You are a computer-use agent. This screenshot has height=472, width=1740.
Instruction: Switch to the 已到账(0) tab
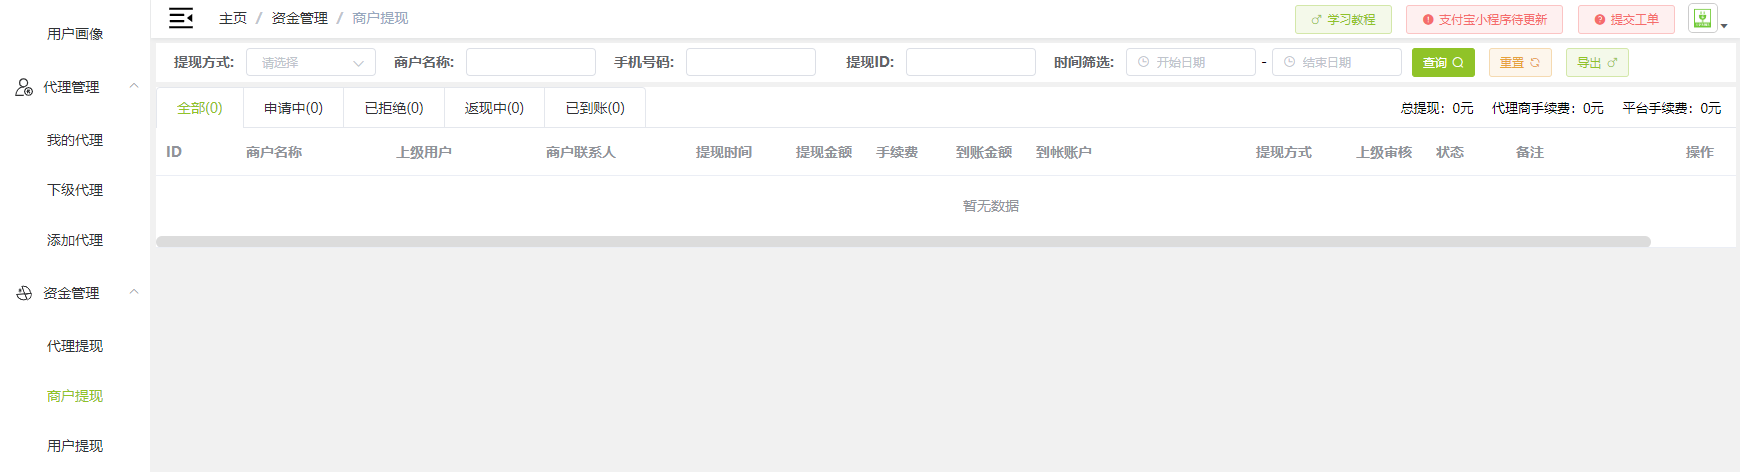tap(595, 108)
